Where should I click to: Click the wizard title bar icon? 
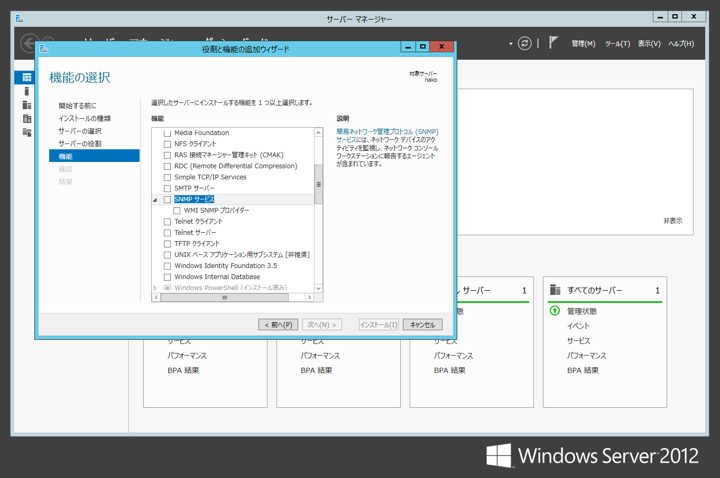click(x=44, y=48)
